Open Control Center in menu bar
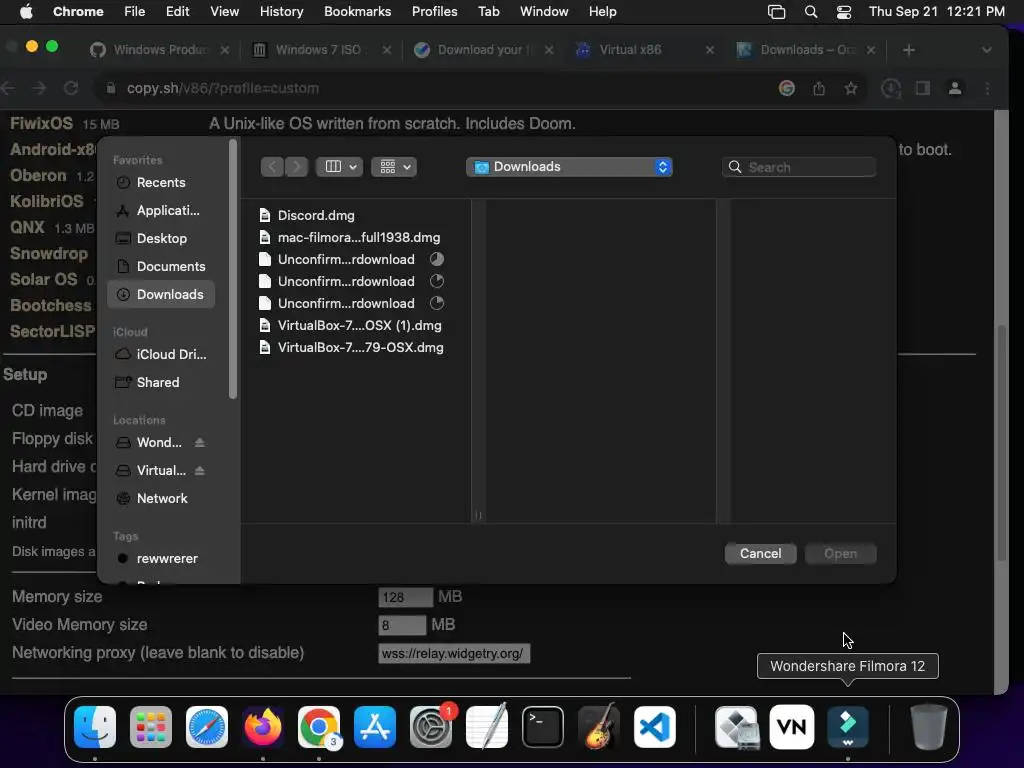This screenshot has width=1024, height=768. point(844,12)
